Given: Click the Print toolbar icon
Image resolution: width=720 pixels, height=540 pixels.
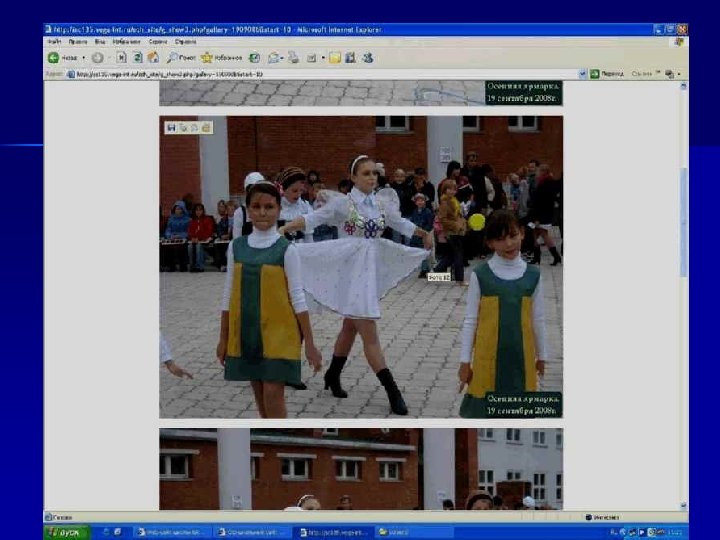Looking at the screenshot, I should 293,58.
